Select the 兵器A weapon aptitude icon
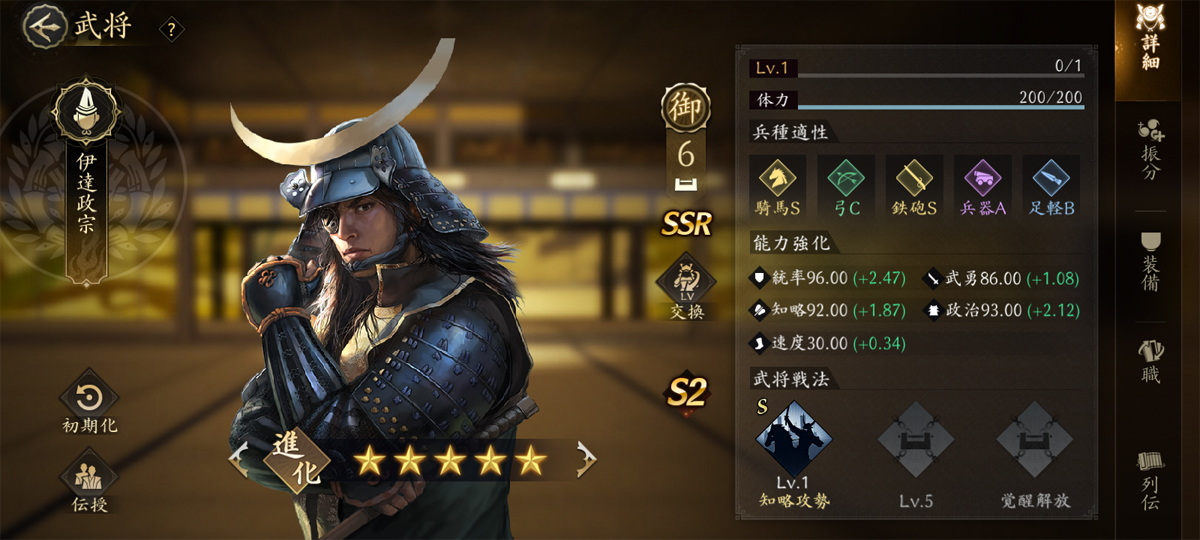 (x=981, y=186)
